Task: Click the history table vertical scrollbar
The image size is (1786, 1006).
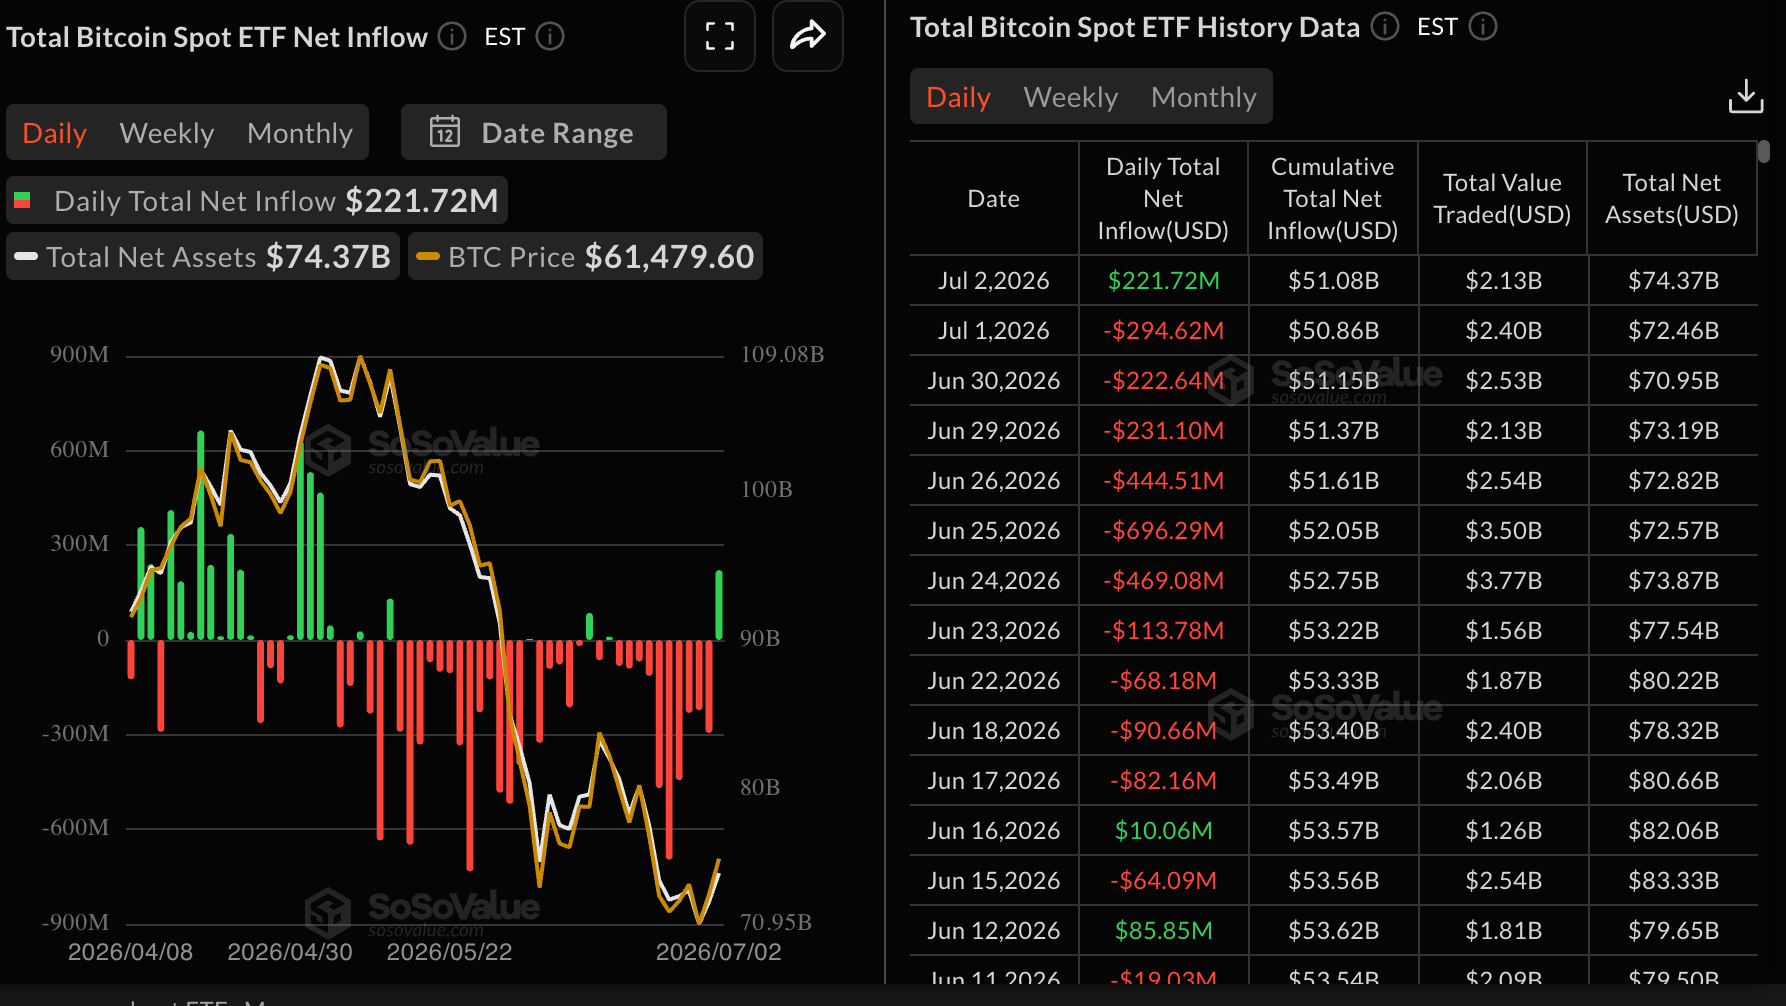Action: click(1764, 151)
